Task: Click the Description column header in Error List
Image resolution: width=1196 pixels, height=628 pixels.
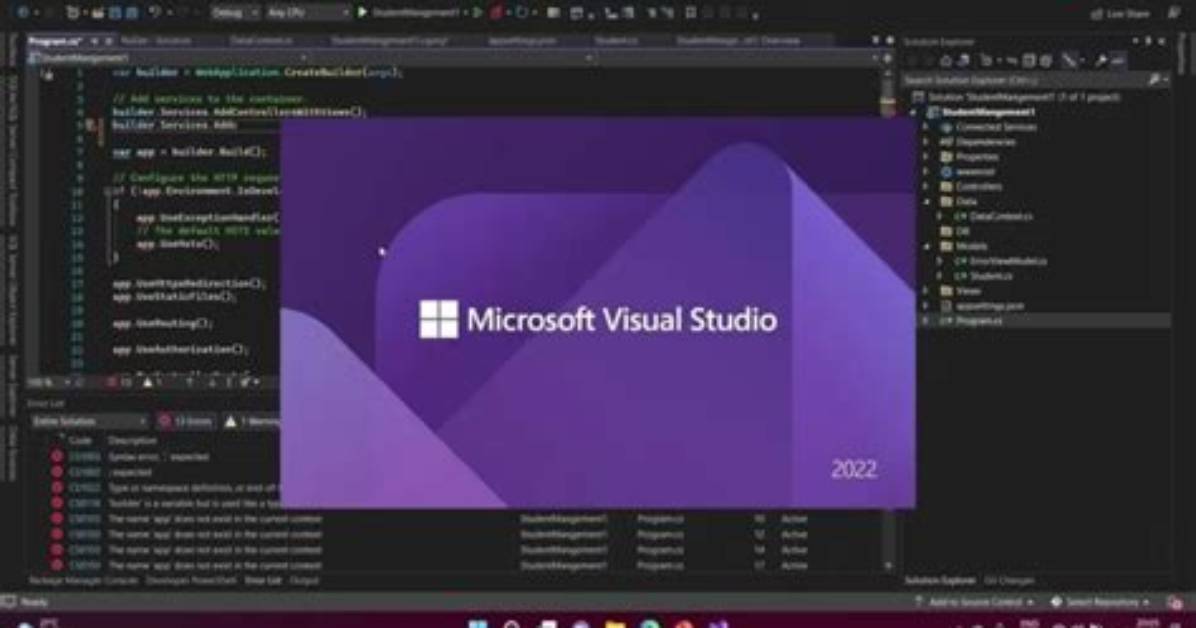Action: [x=132, y=441]
